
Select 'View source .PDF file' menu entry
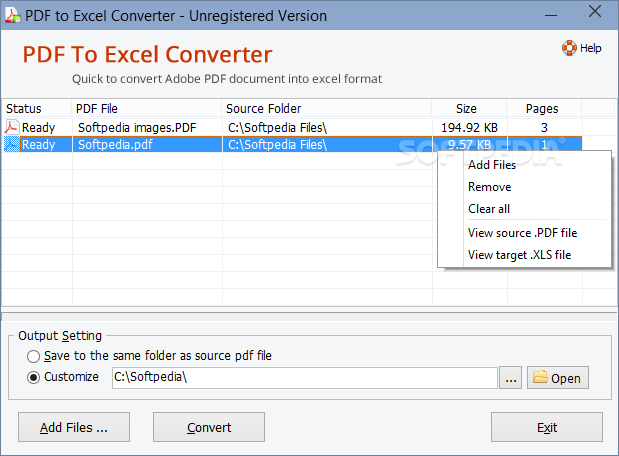(522, 233)
